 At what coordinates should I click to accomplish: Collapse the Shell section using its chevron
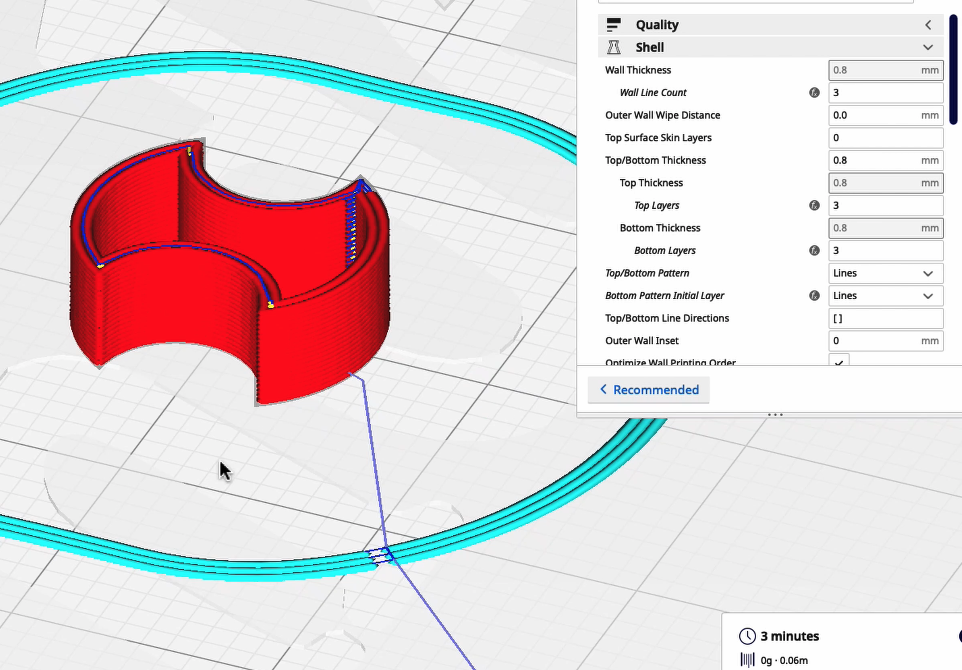(x=928, y=47)
